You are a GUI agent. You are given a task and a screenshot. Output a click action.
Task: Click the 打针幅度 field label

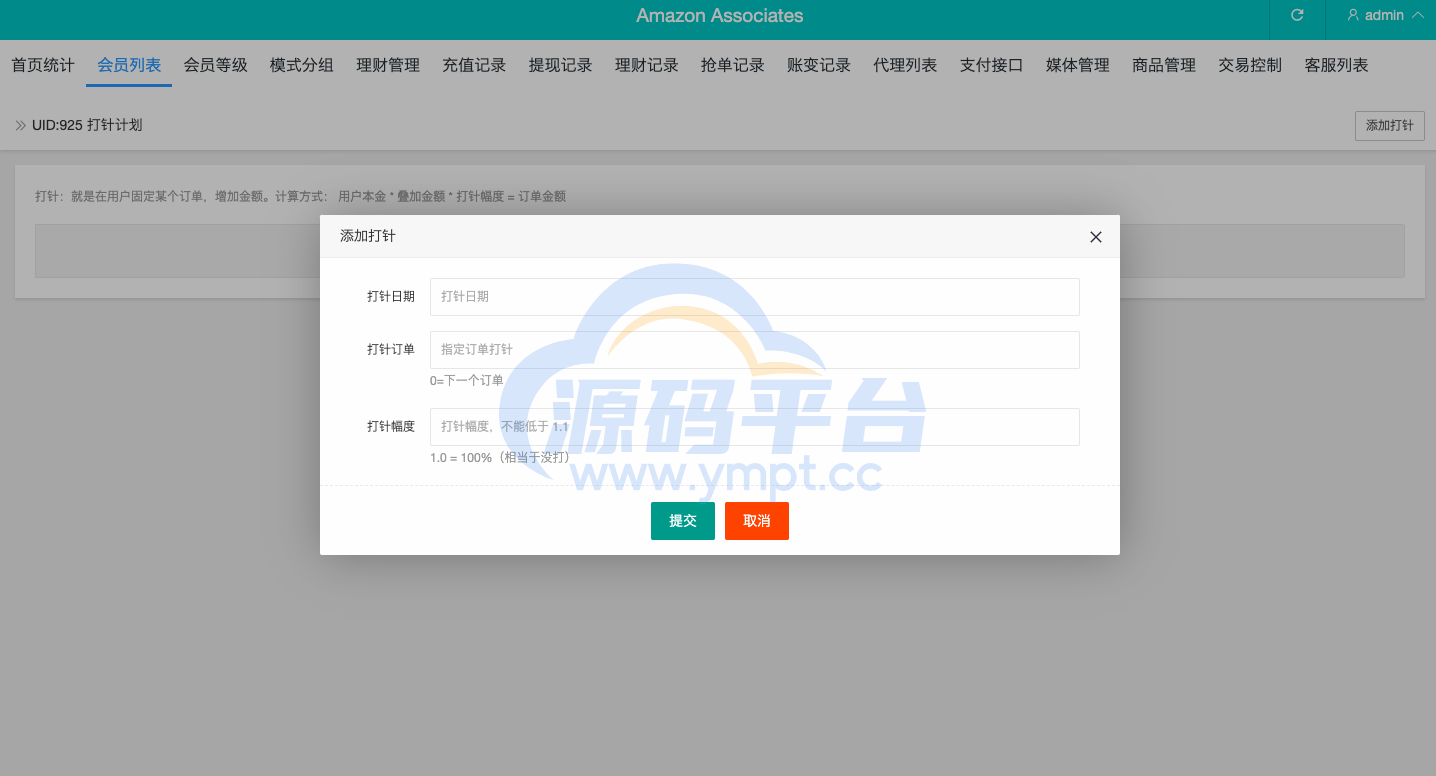click(x=391, y=427)
